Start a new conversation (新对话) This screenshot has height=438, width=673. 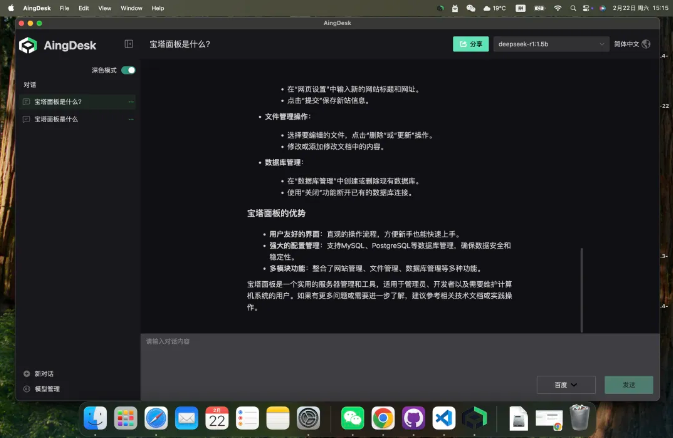coord(39,374)
